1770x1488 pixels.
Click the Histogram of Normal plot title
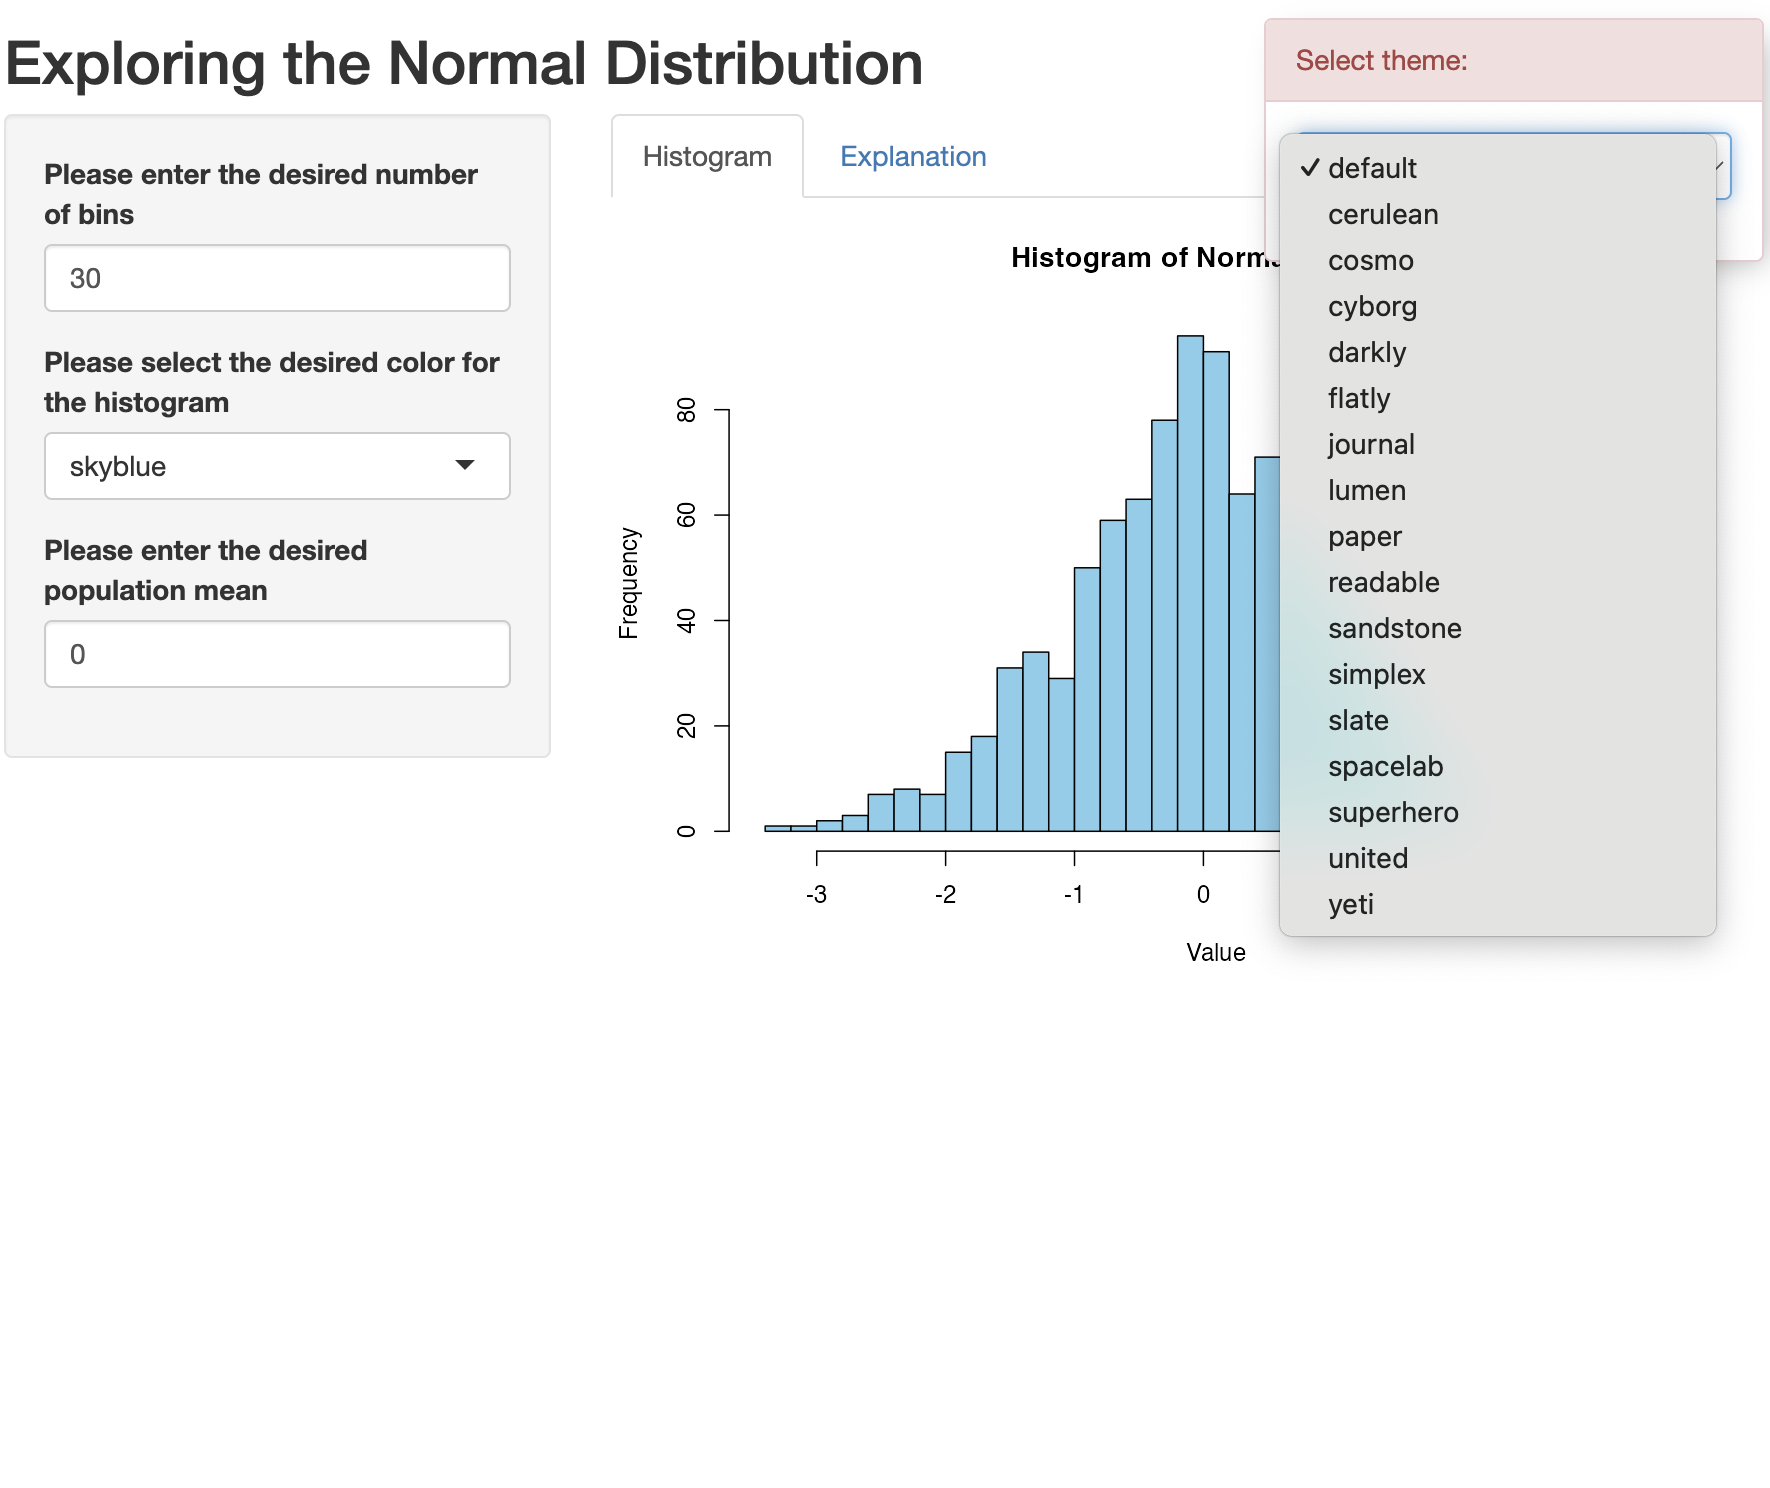[1145, 258]
